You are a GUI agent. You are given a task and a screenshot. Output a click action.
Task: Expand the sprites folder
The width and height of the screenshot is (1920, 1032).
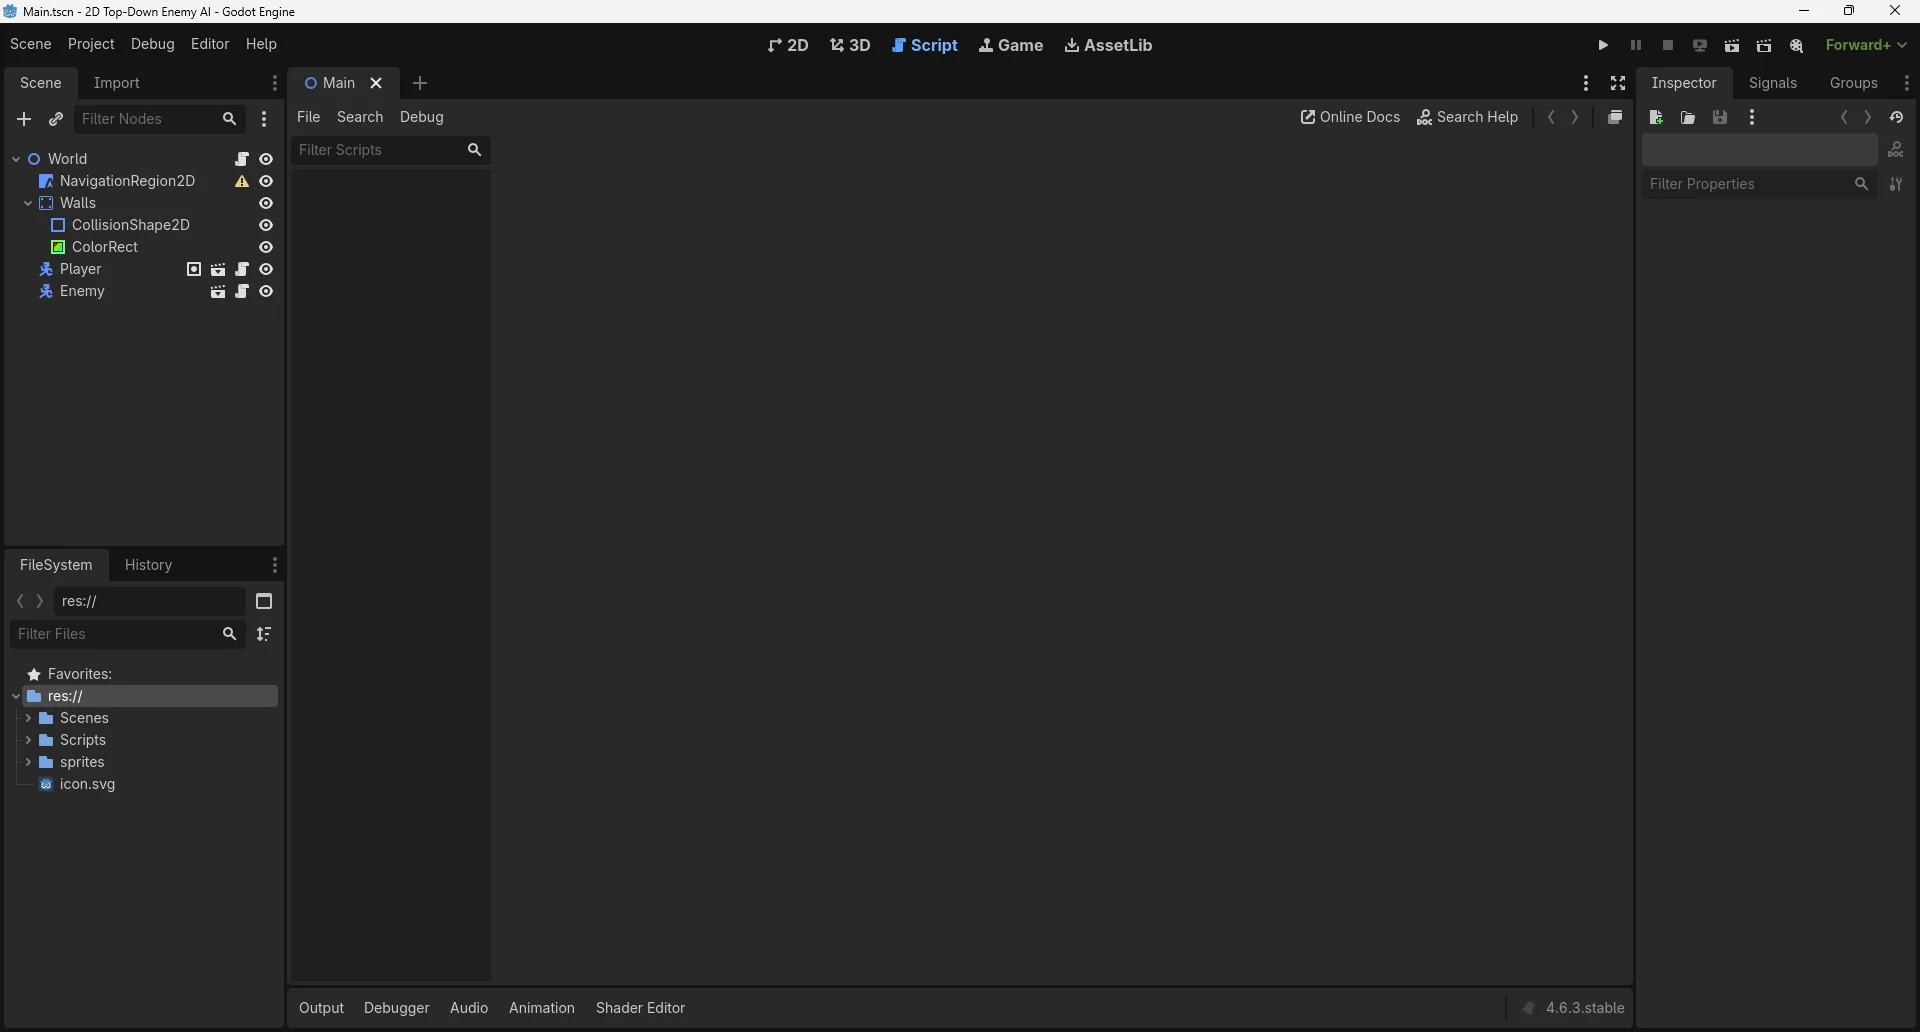pos(28,762)
